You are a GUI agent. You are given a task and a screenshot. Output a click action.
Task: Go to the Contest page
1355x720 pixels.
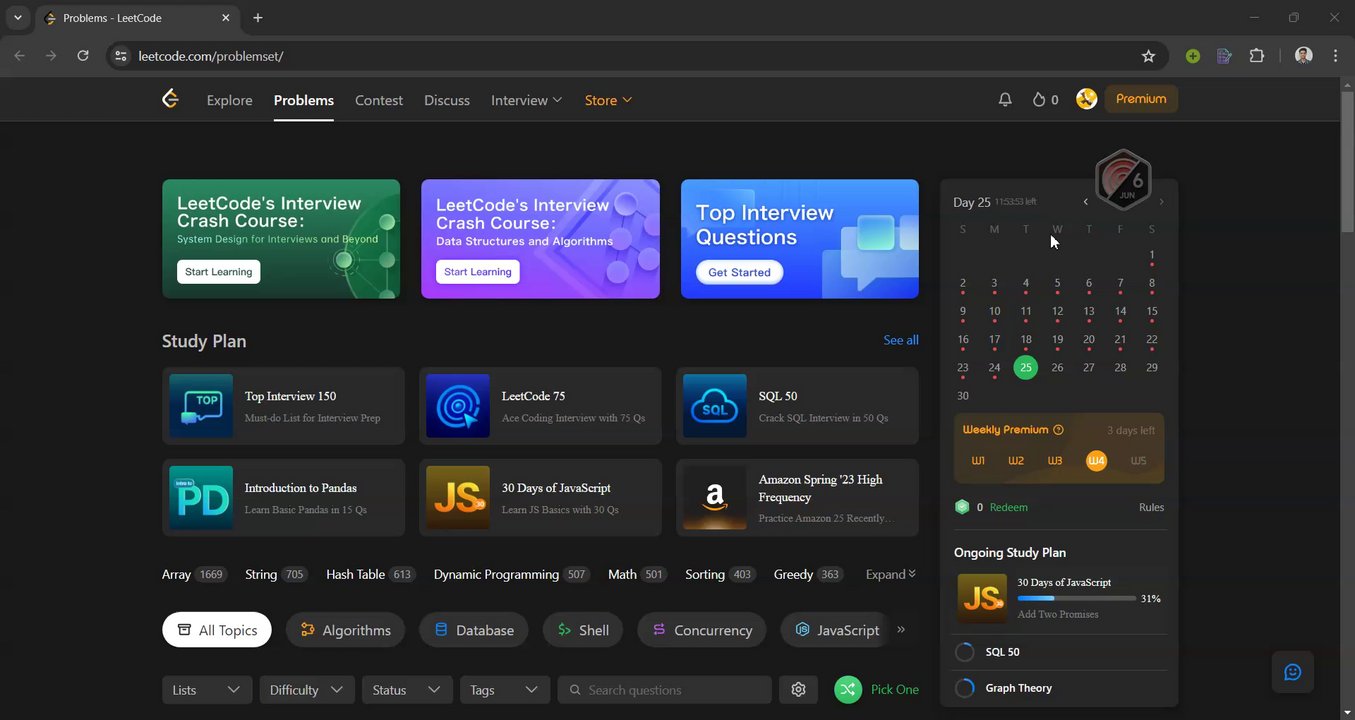click(379, 100)
